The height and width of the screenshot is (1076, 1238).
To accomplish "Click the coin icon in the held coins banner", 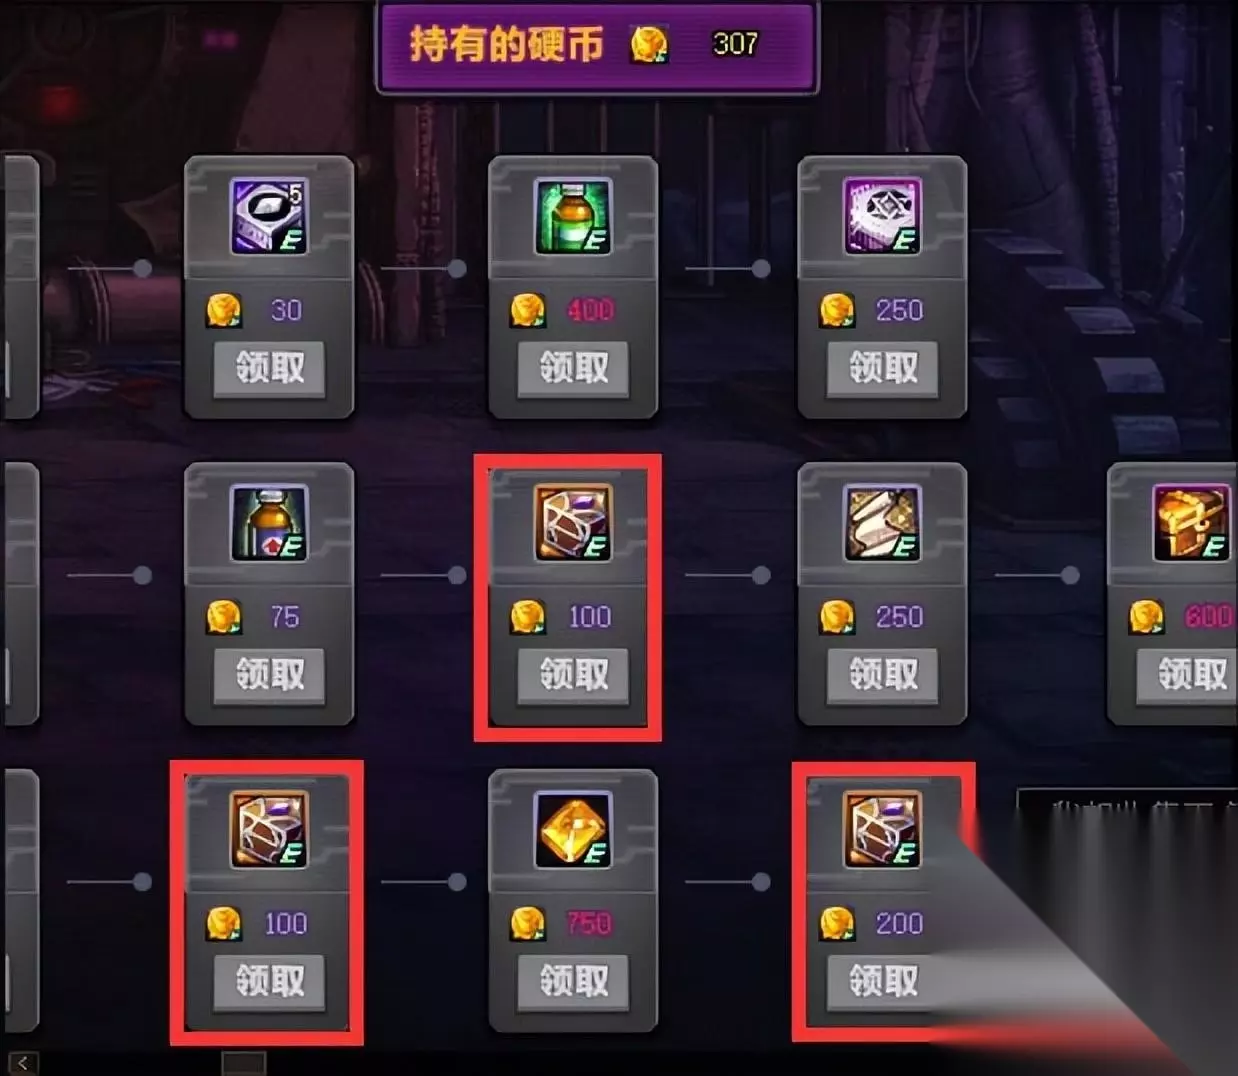I will (x=649, y=44).
